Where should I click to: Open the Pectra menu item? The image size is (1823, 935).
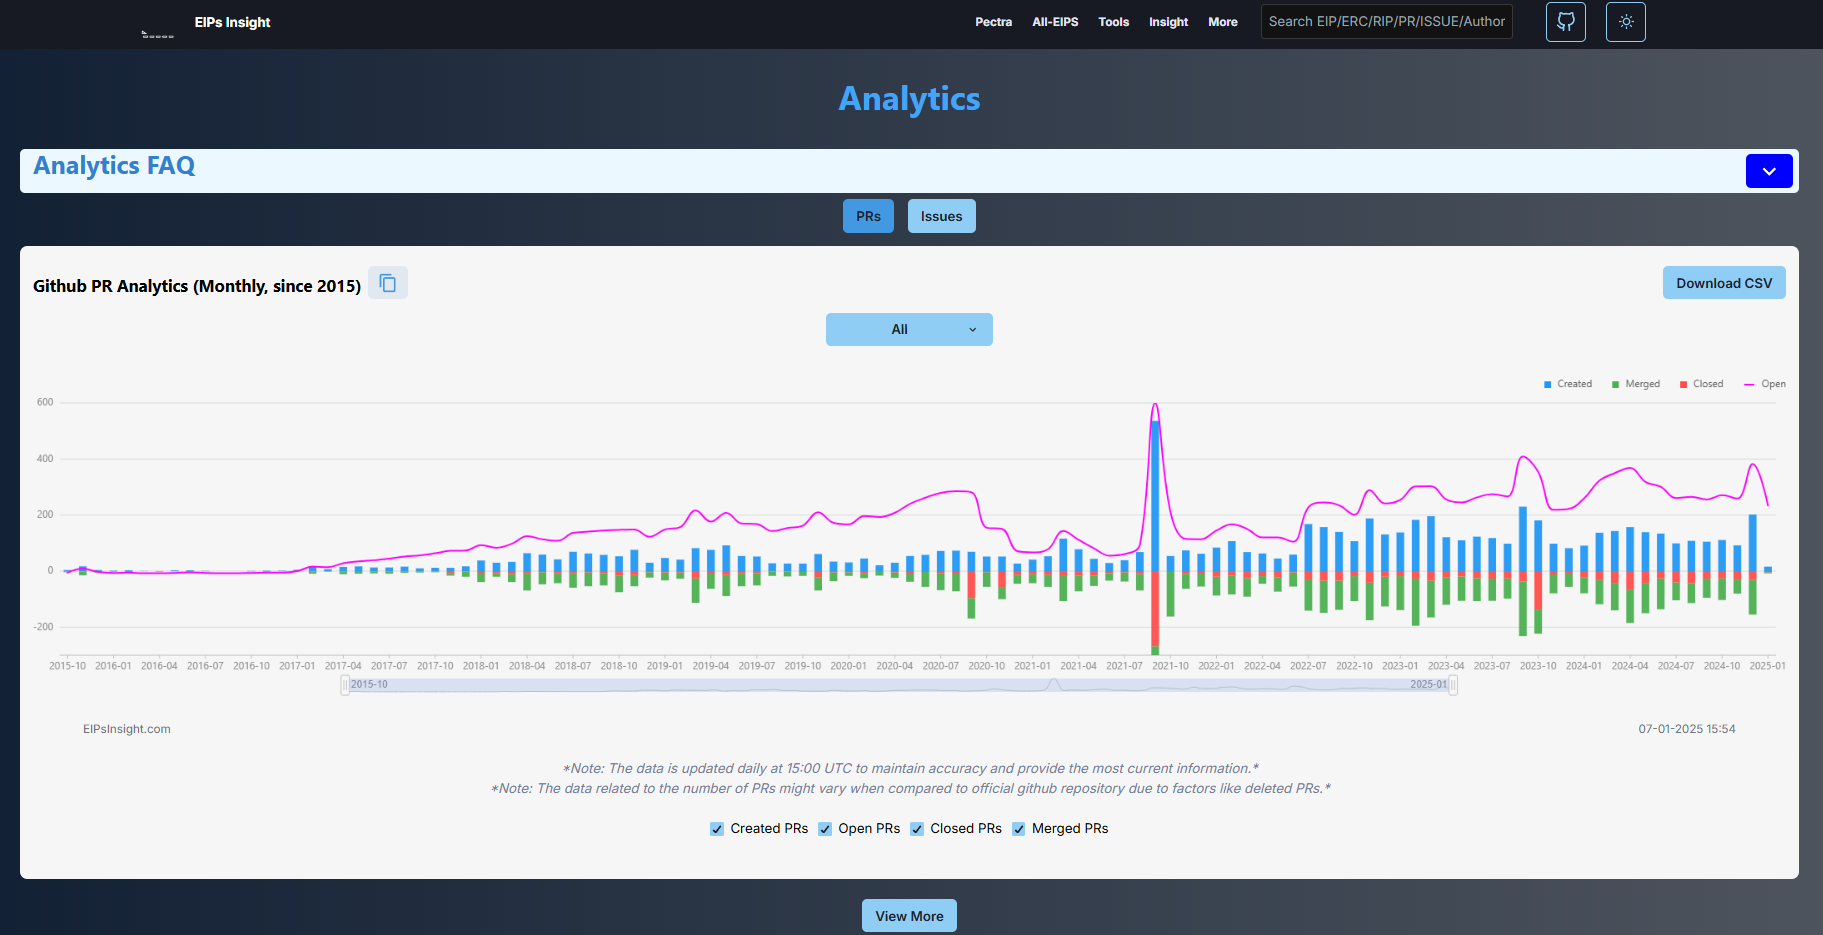pyautogui.click(x=993, y=22)
